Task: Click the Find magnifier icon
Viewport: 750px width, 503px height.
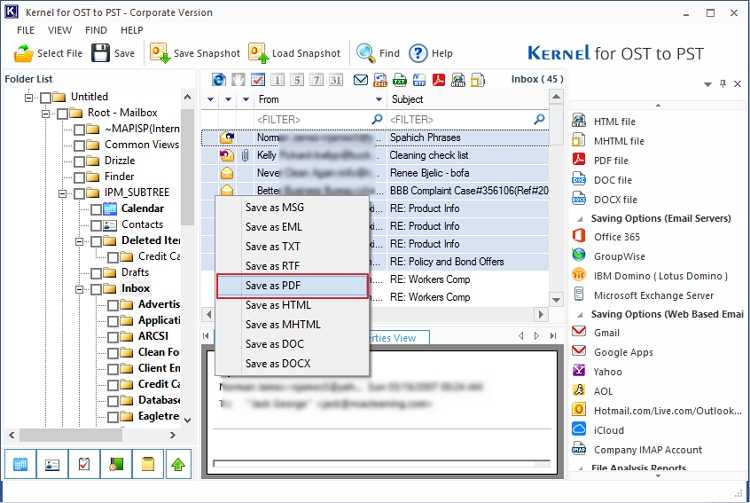Action: point(366,53)
